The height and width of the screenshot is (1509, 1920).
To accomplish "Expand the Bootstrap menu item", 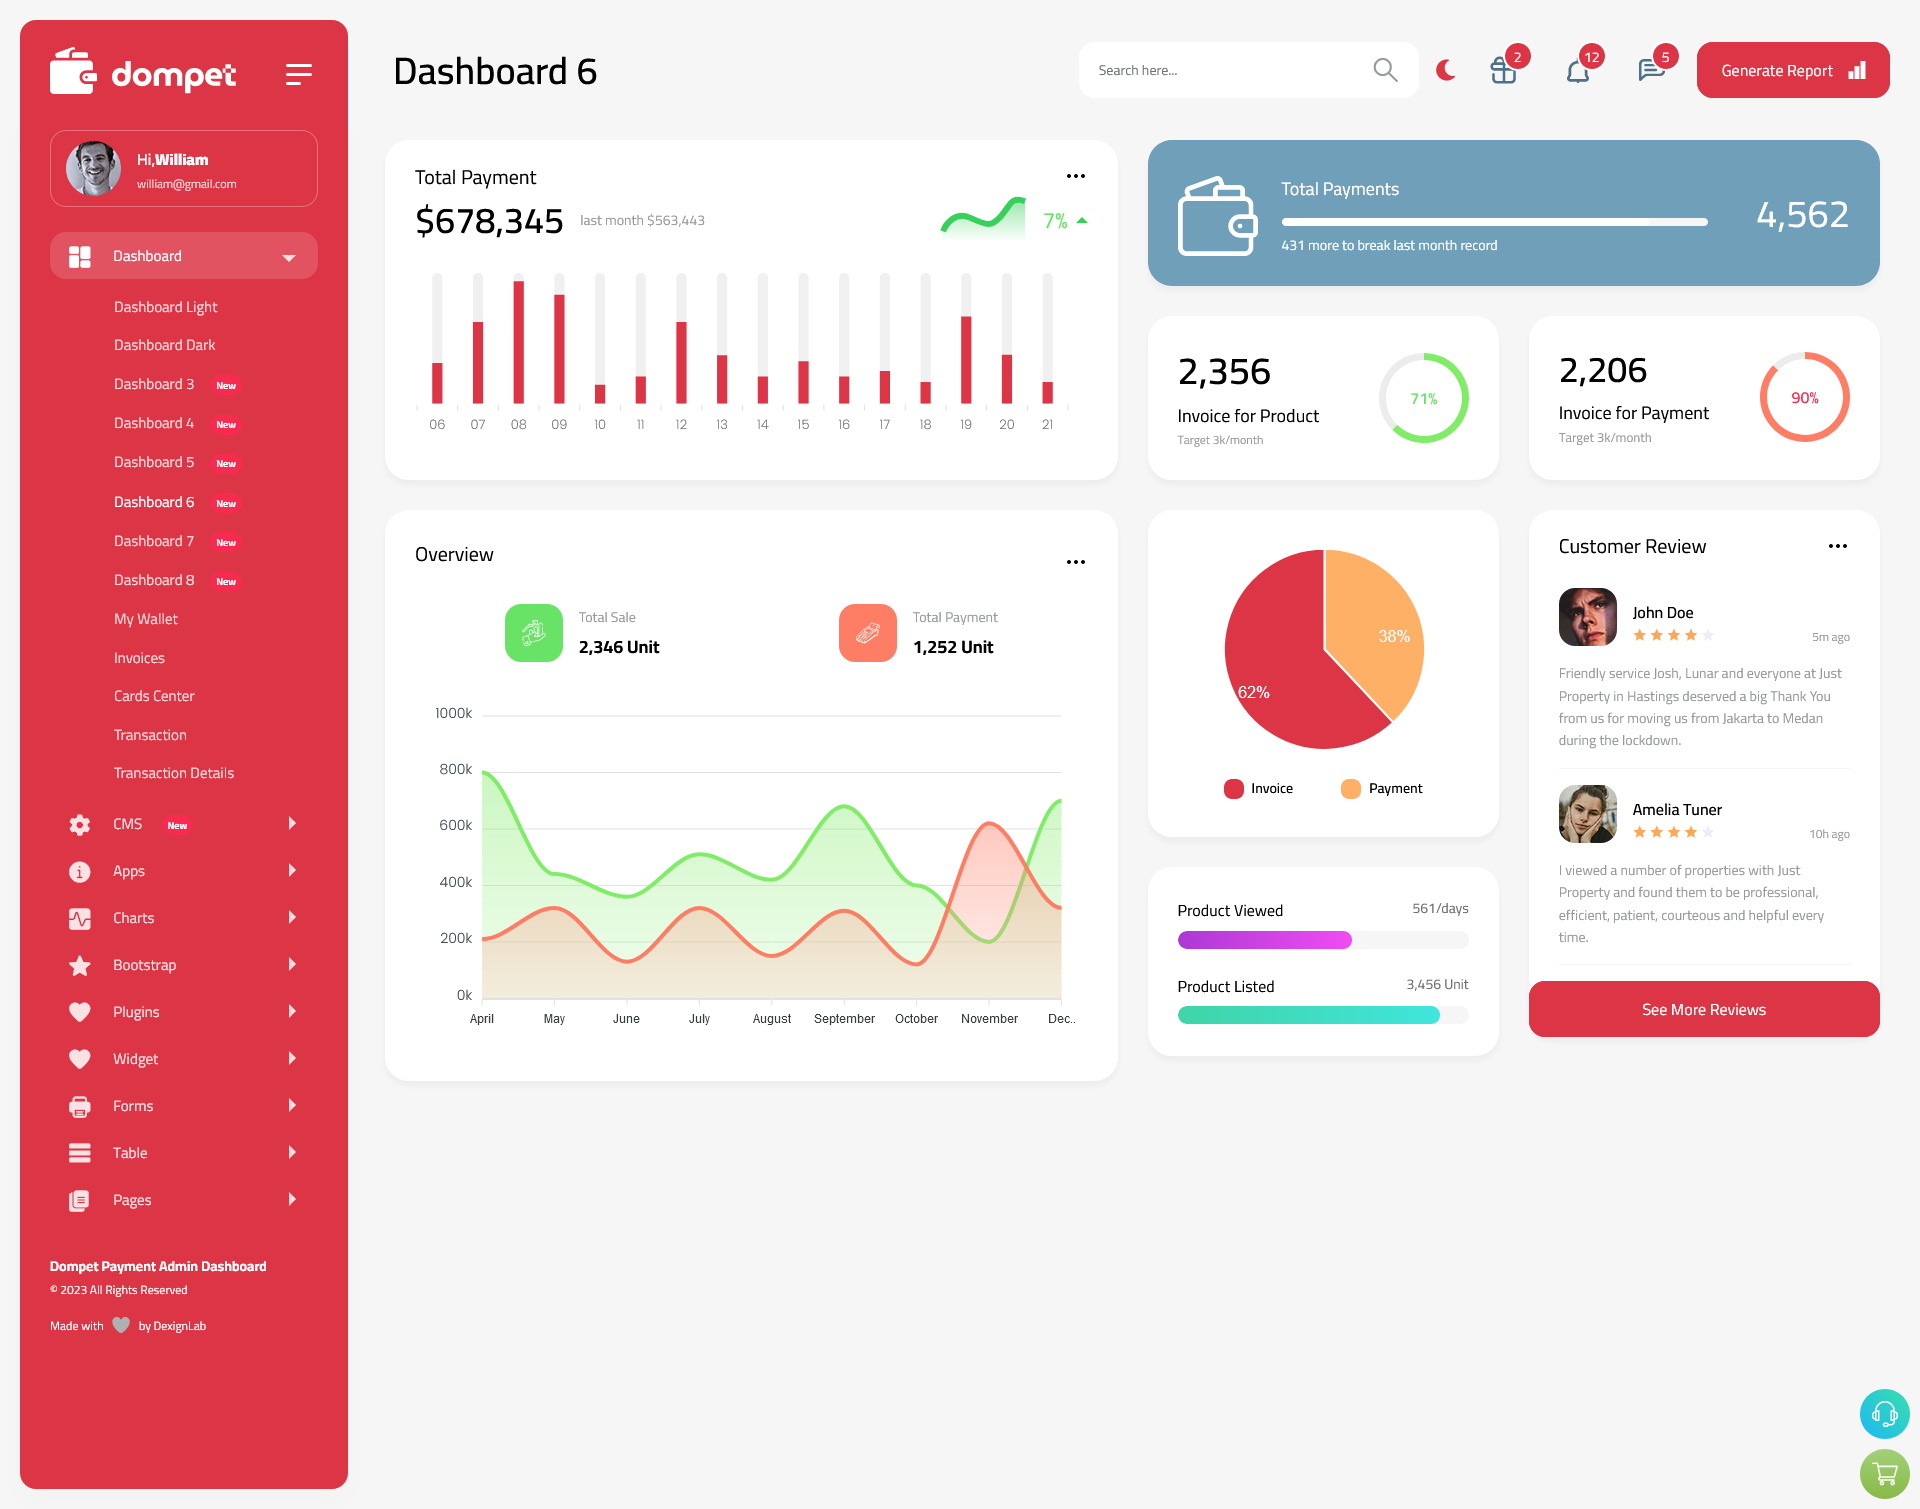I will pyautogui.click(x=181, y=965).
